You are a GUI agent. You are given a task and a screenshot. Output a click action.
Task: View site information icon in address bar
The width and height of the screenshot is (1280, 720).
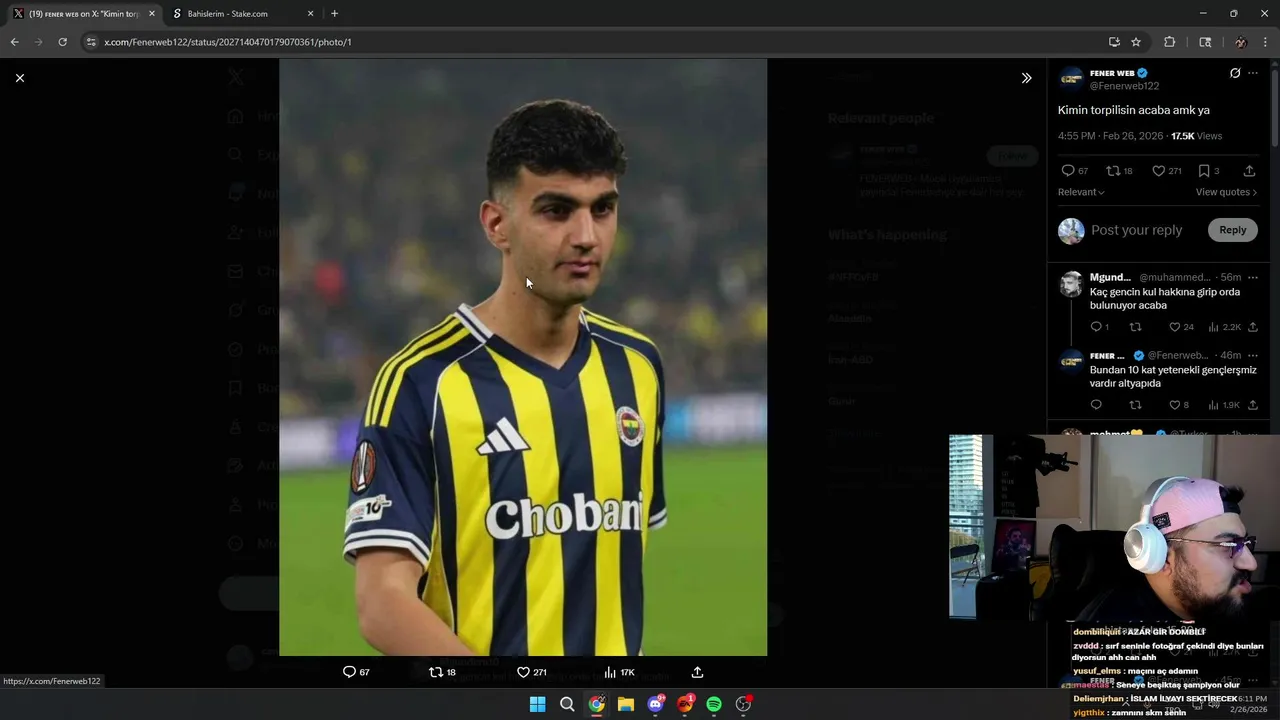pos(91,42)
